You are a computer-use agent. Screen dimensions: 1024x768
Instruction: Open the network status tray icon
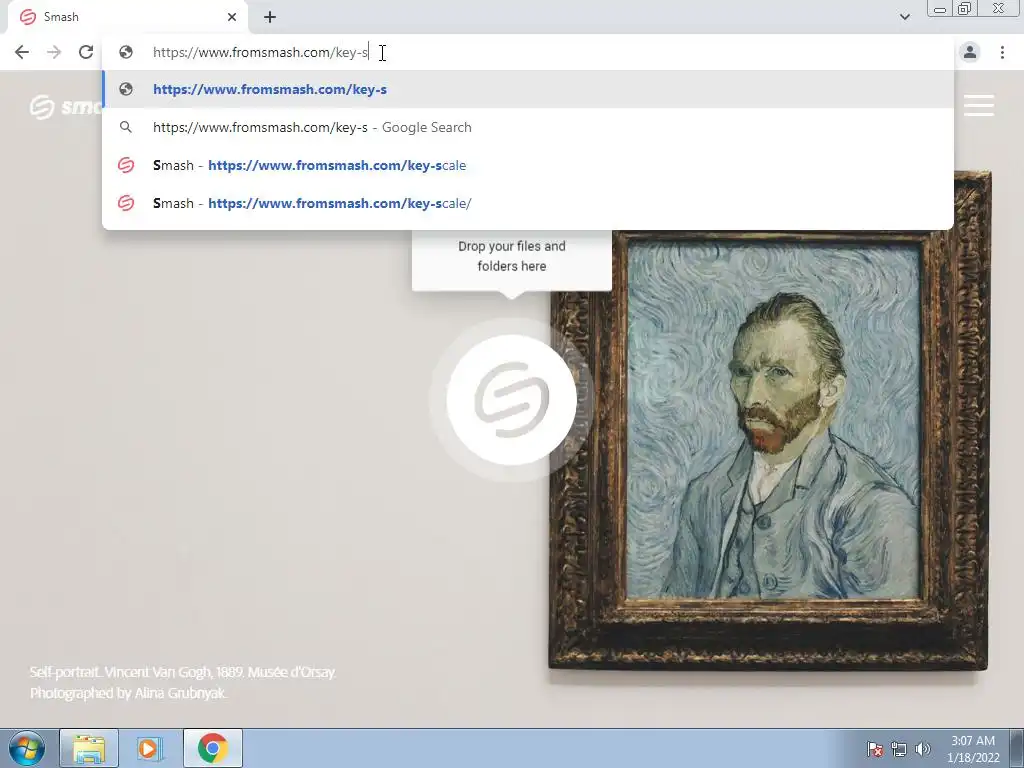[899, 749]
